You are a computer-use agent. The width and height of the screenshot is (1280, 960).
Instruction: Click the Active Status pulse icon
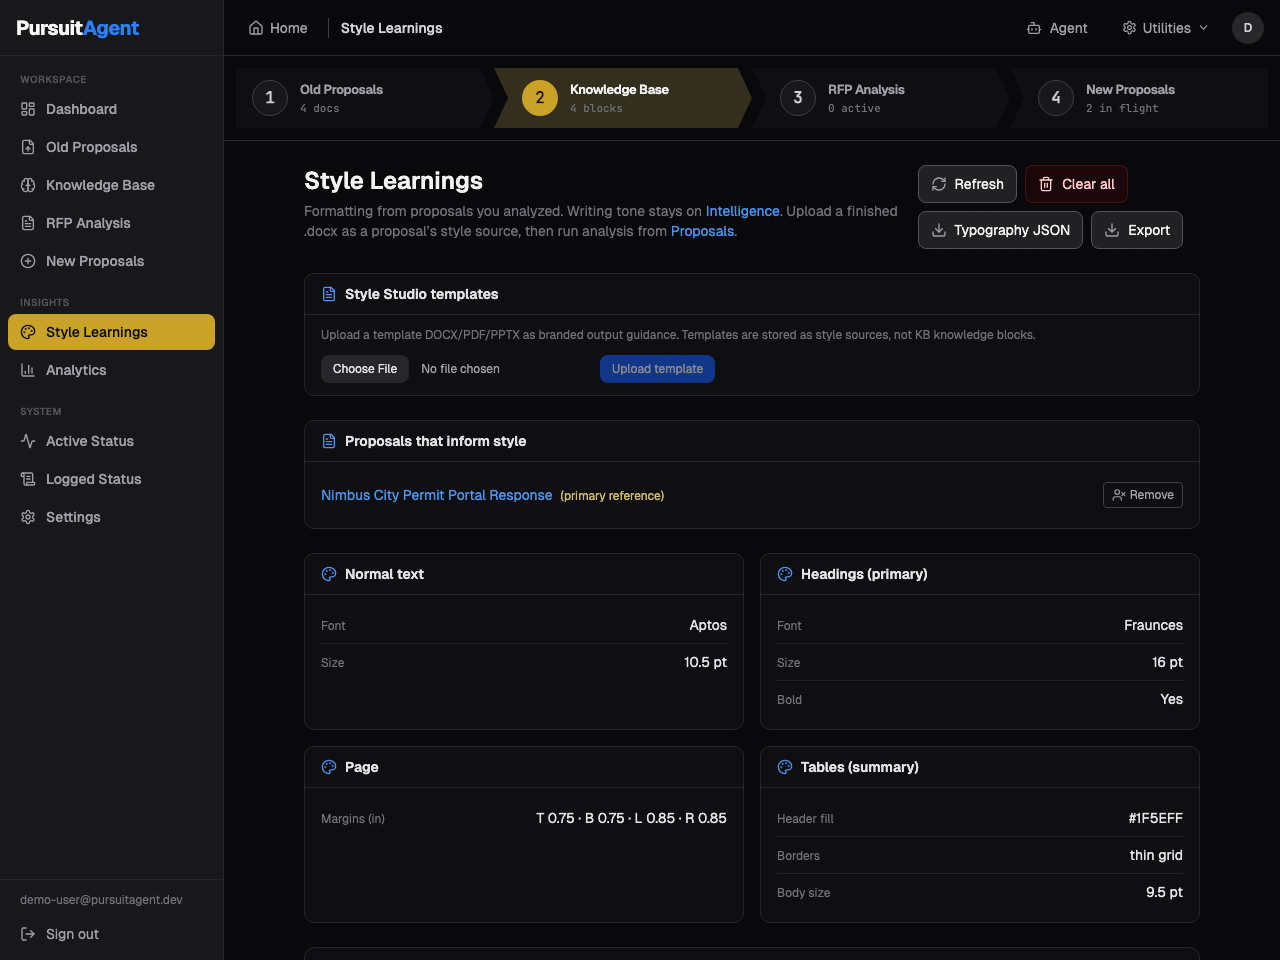(28, 441)
